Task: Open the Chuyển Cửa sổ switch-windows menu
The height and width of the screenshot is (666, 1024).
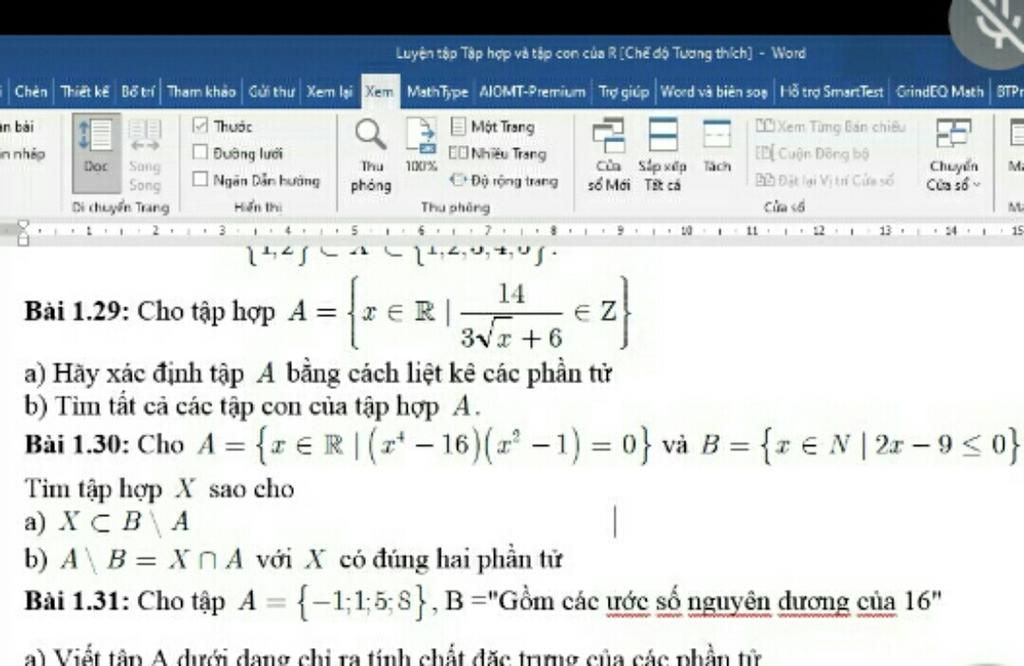Action: tap(953, 155)
